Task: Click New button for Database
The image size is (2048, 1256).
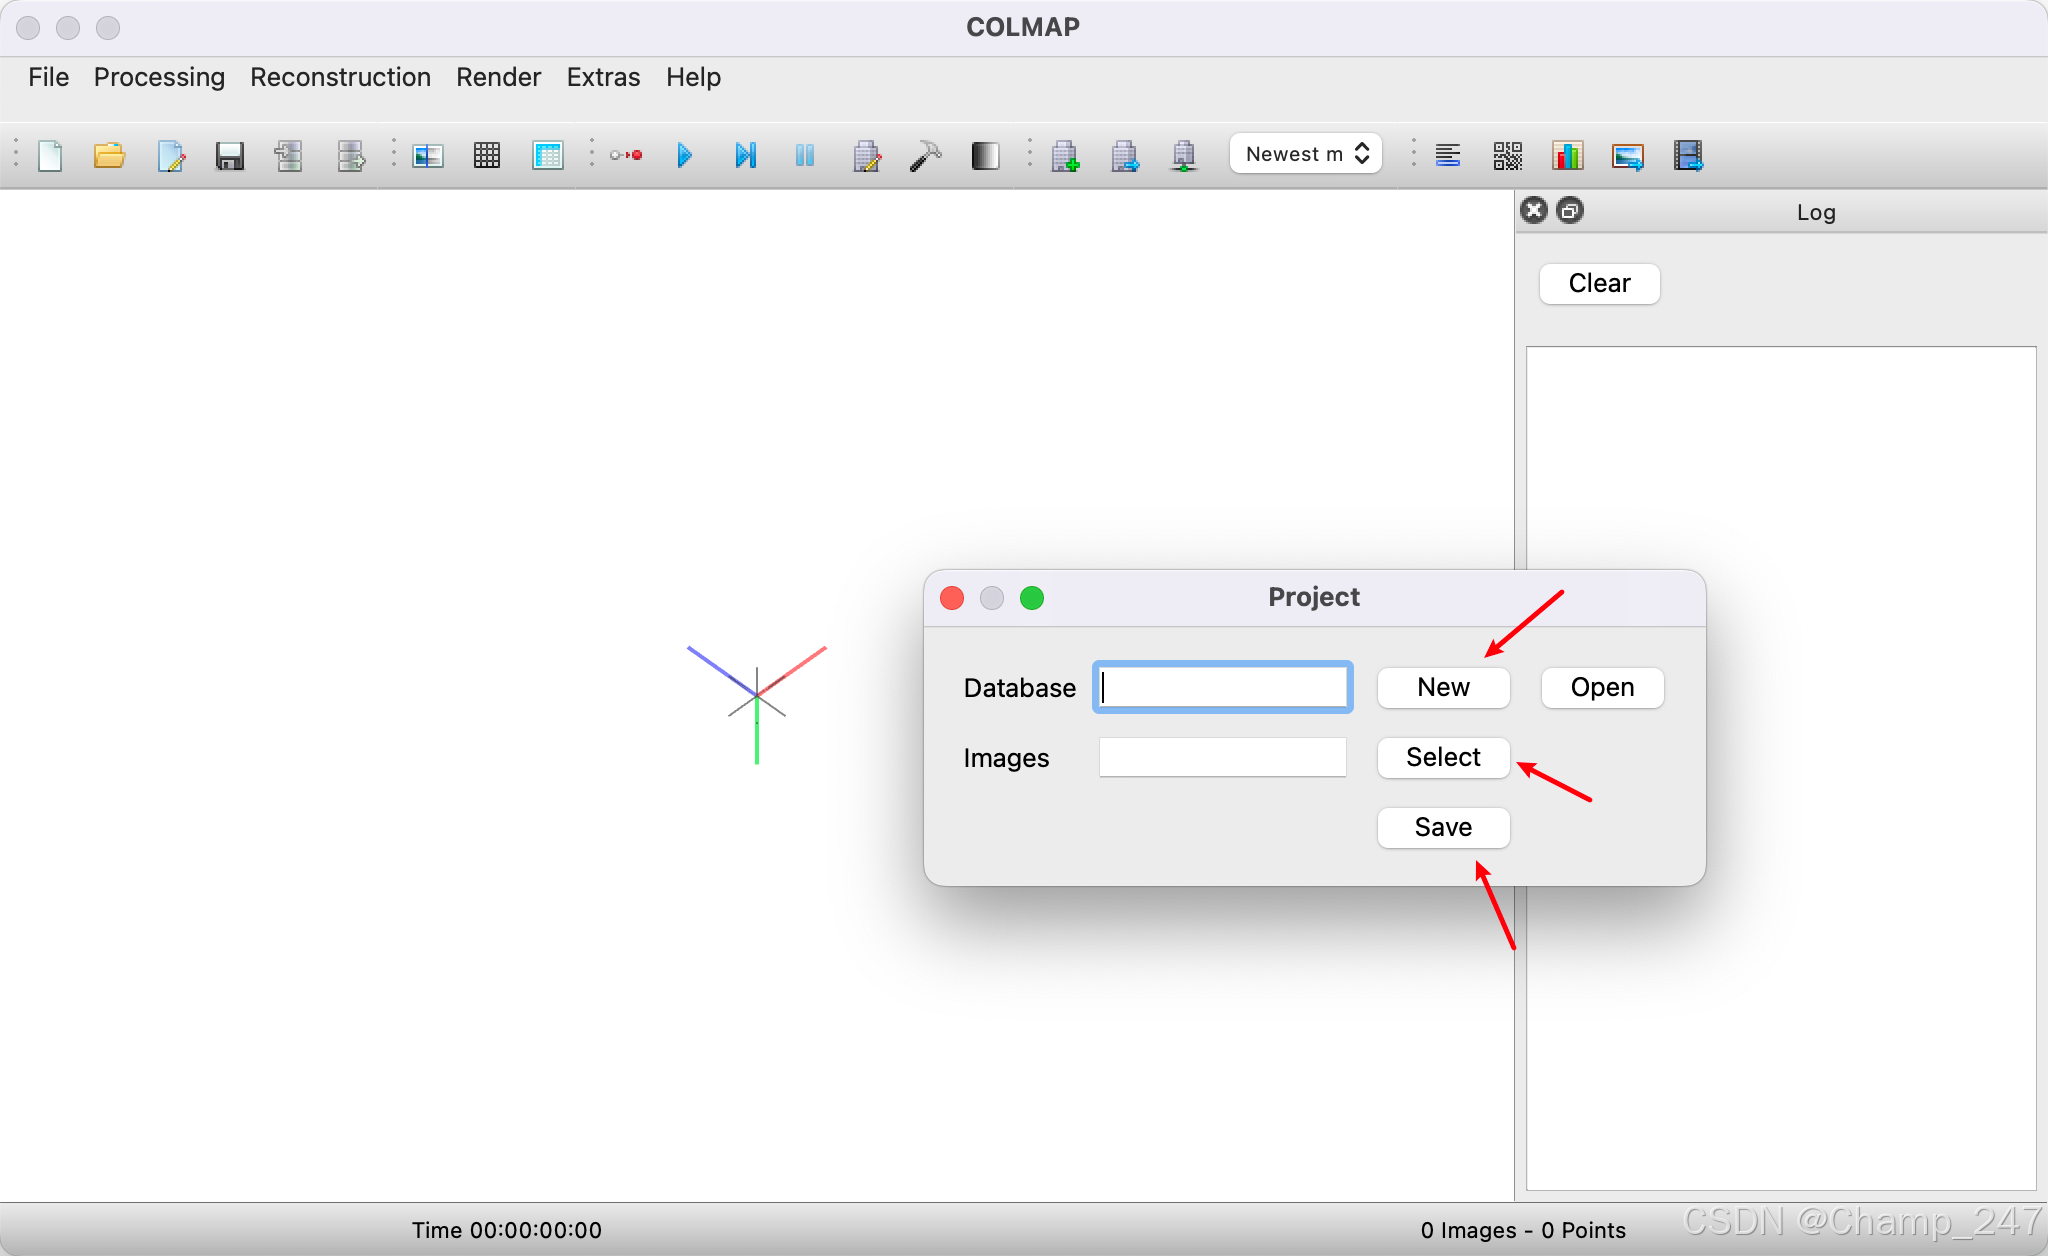Action: [1443, 688]
